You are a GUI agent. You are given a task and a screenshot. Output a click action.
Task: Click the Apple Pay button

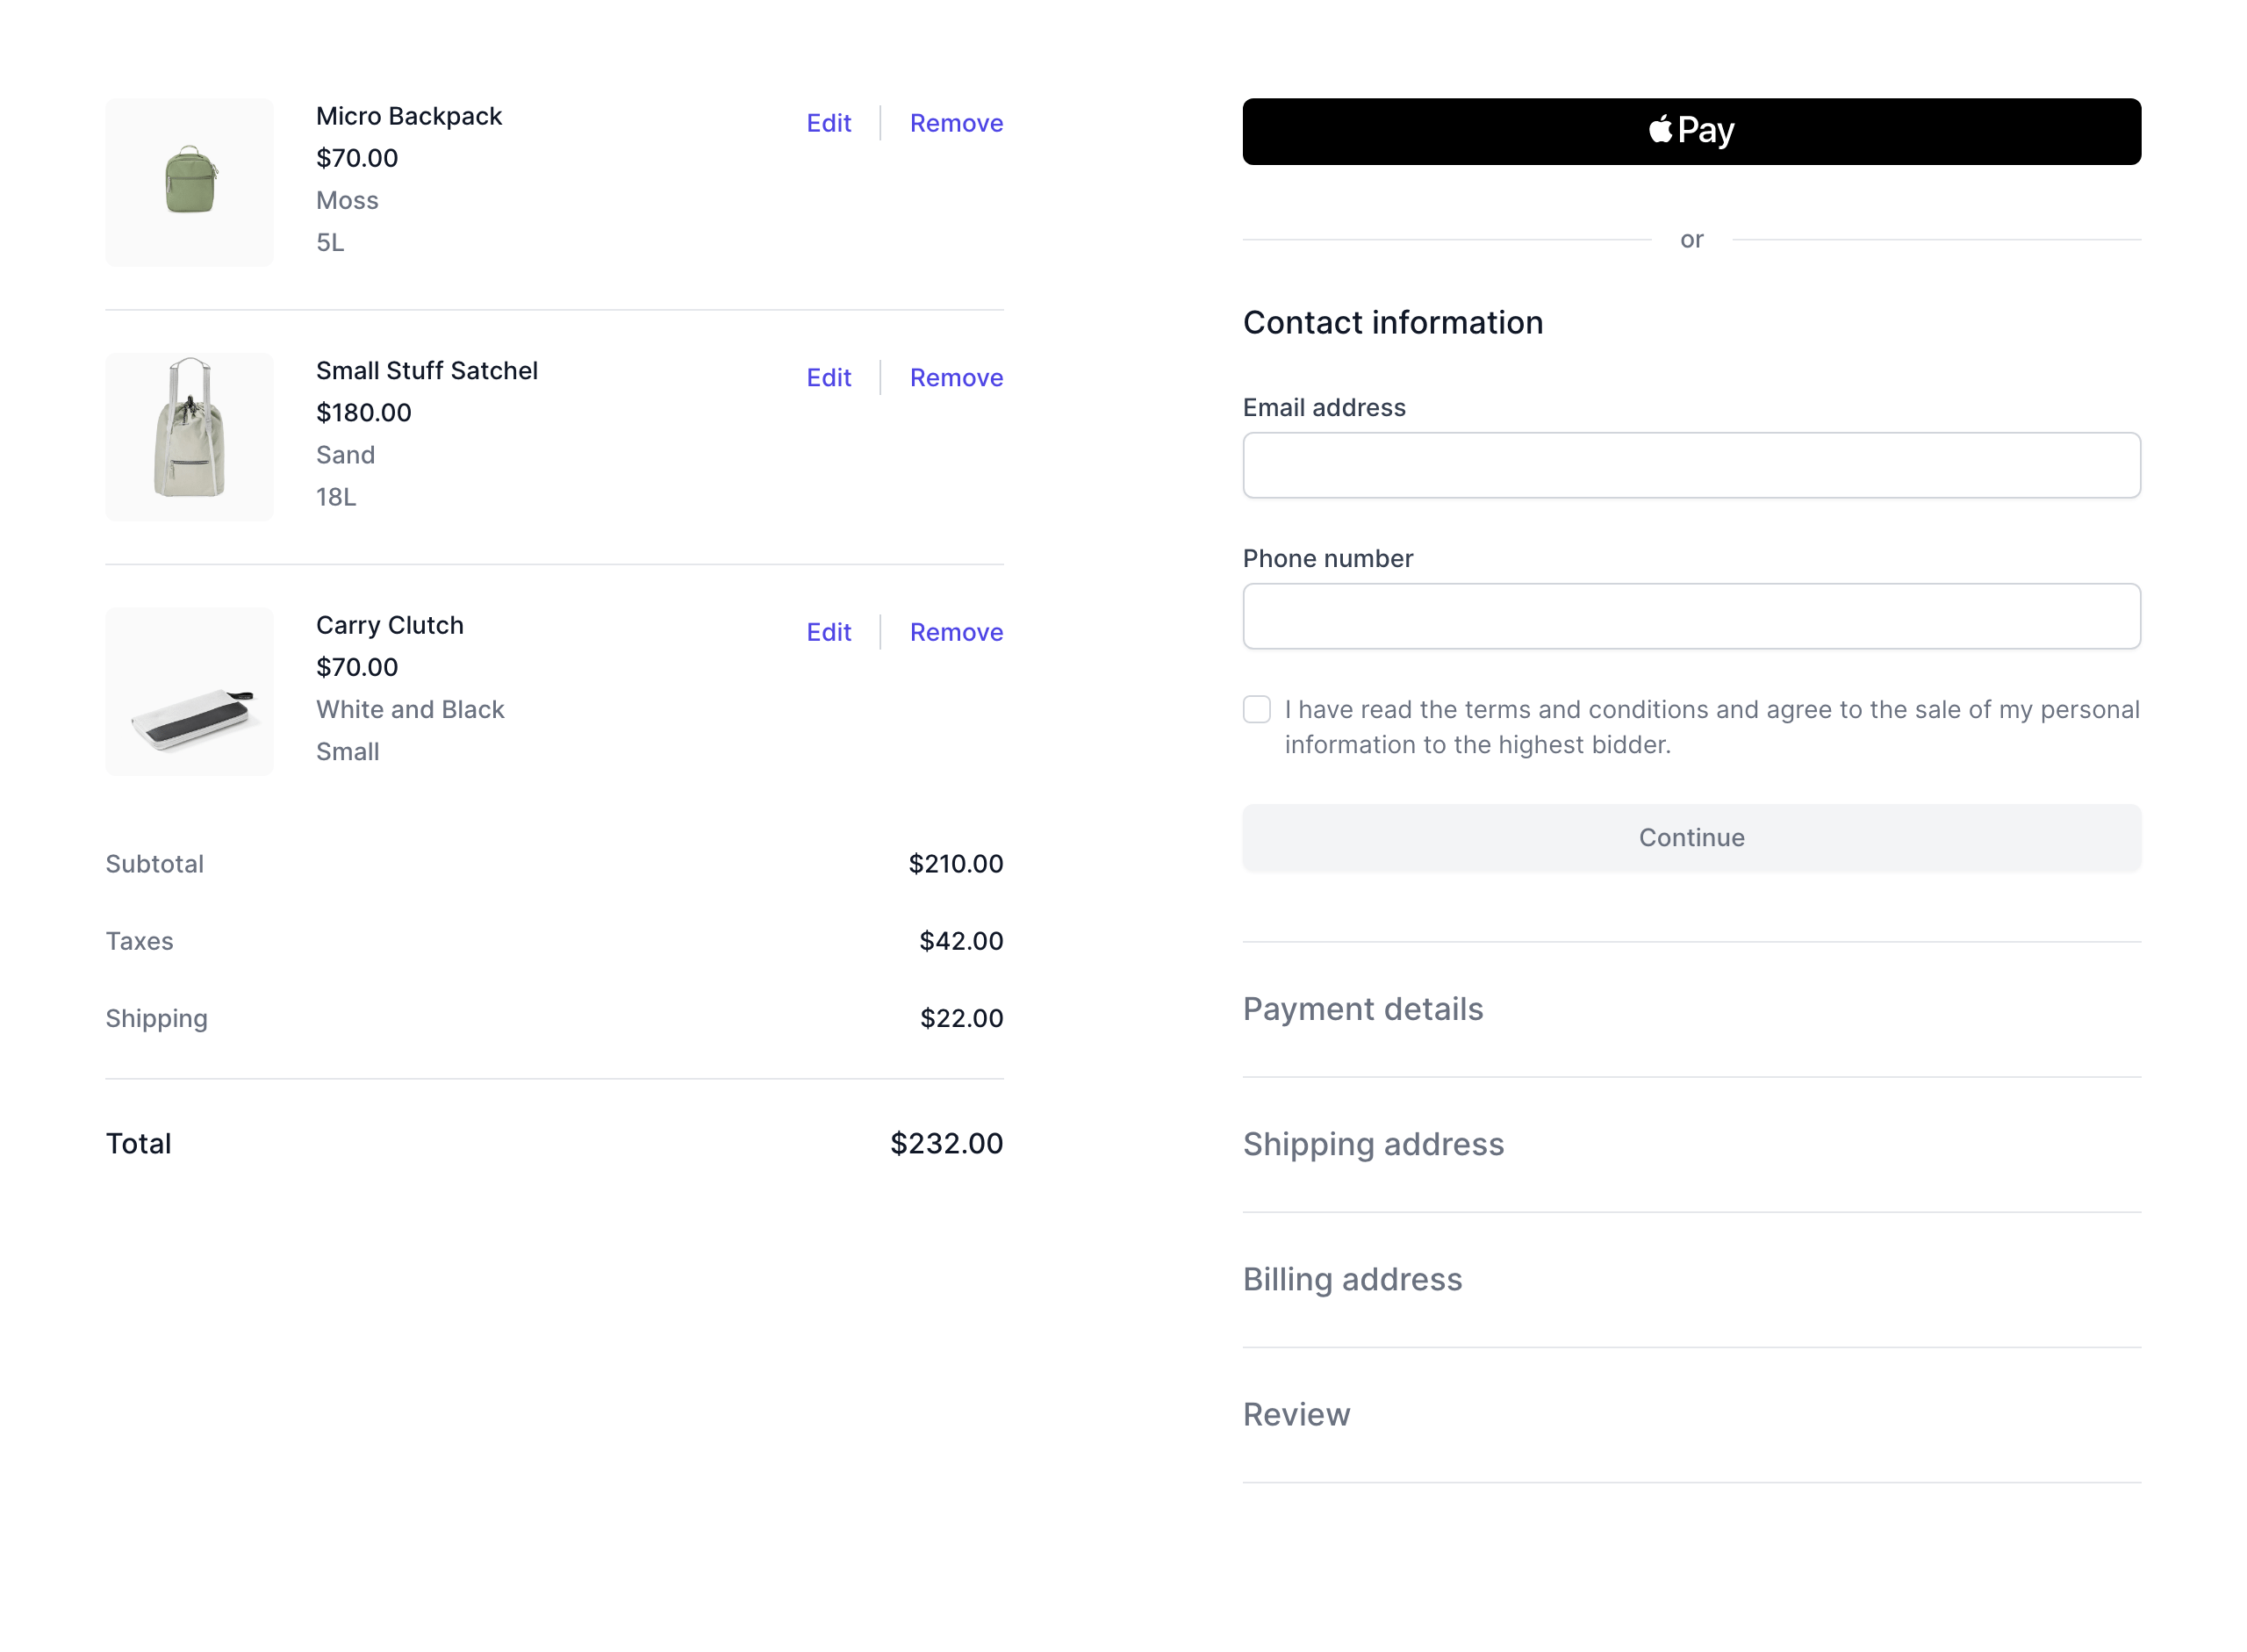point(1691,131)
